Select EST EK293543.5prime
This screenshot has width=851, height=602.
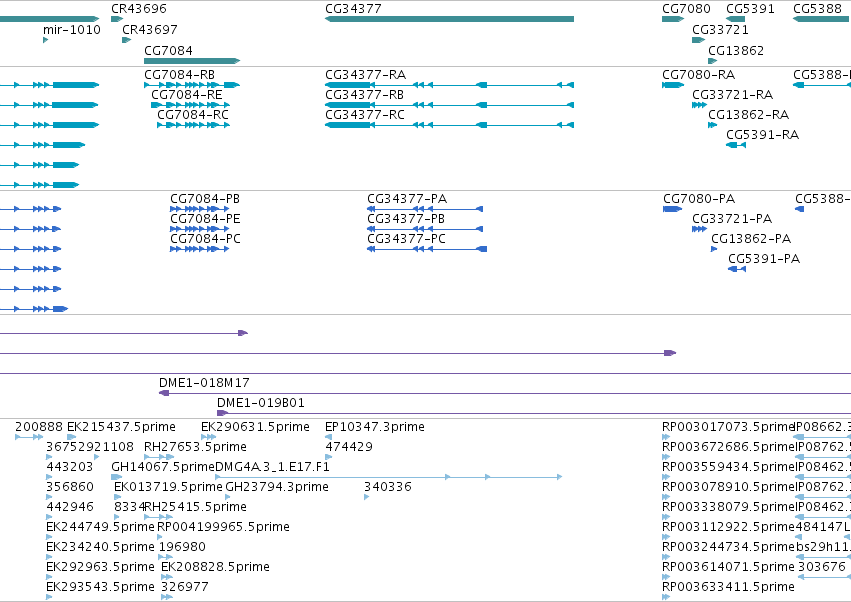pos(100,587)
